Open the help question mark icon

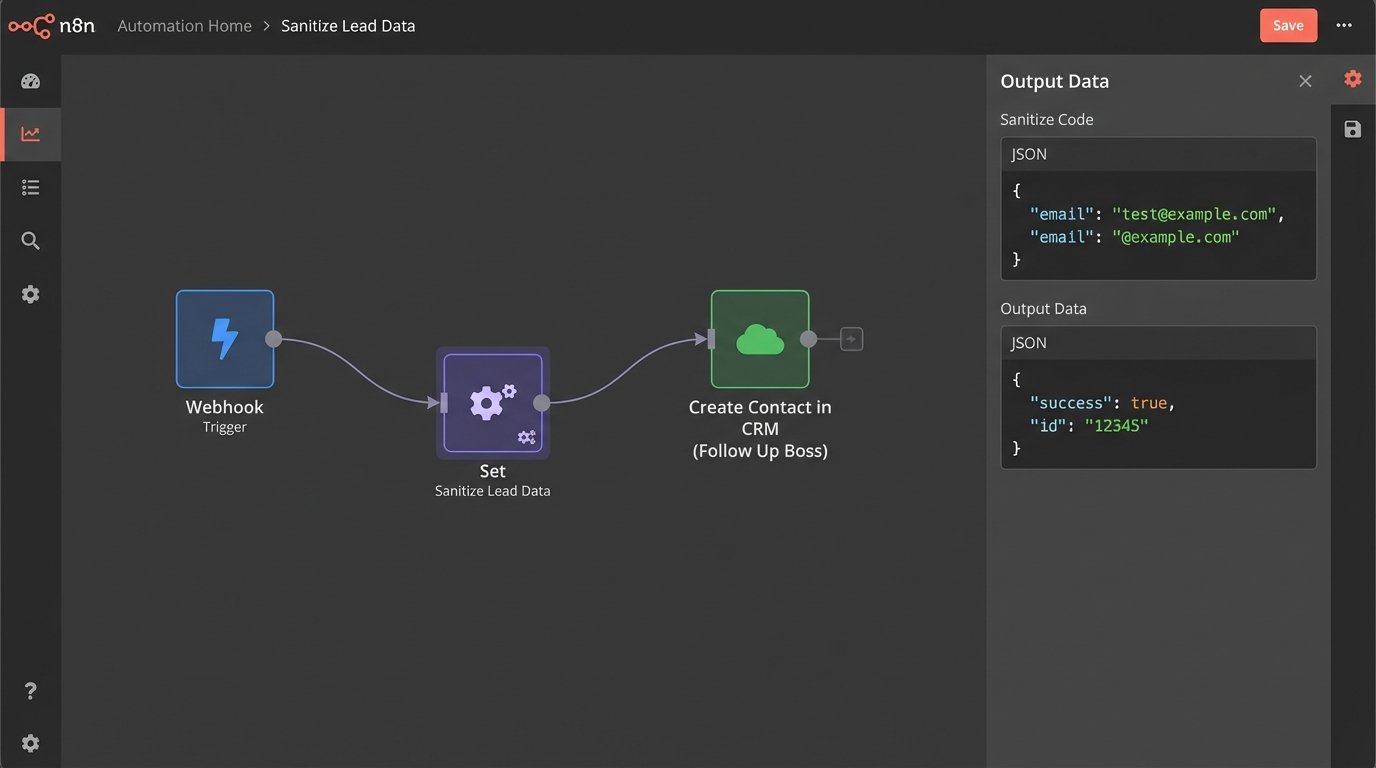[x=30, y=691]
